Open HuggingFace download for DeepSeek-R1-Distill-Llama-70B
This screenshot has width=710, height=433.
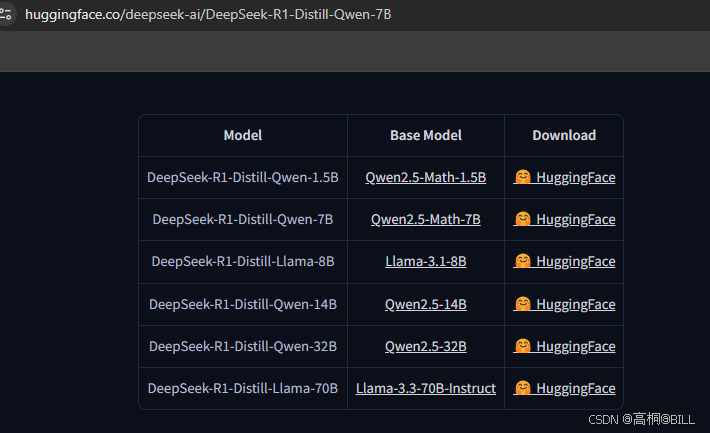pos(564,388)
